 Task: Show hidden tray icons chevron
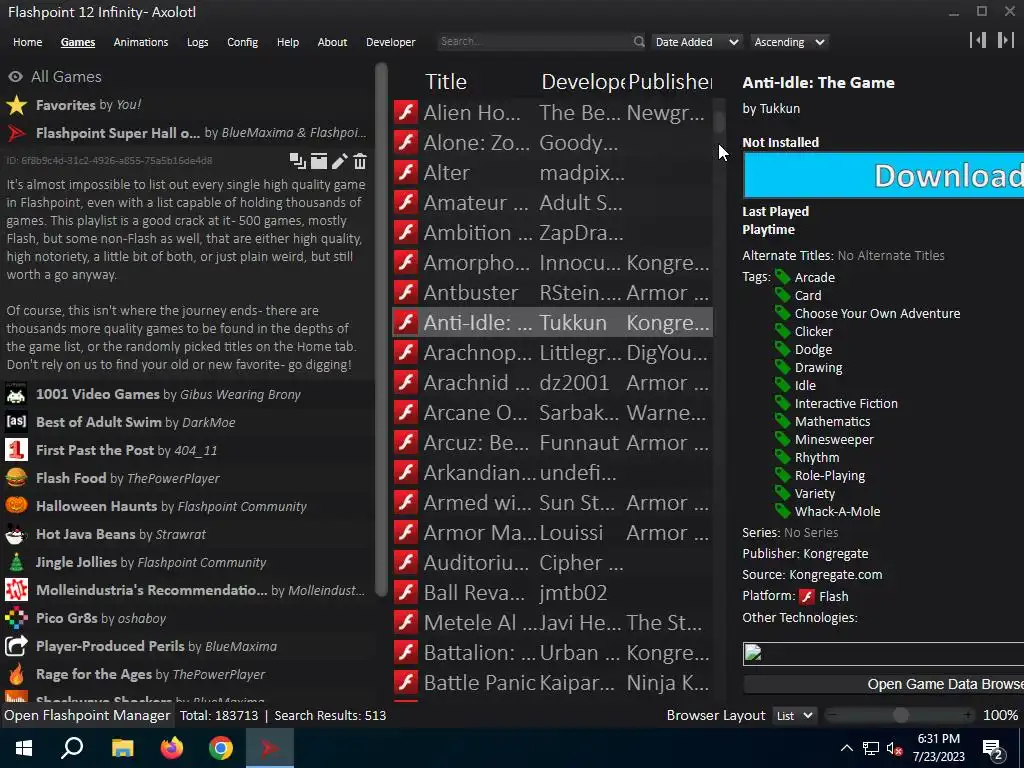[846, 748]
